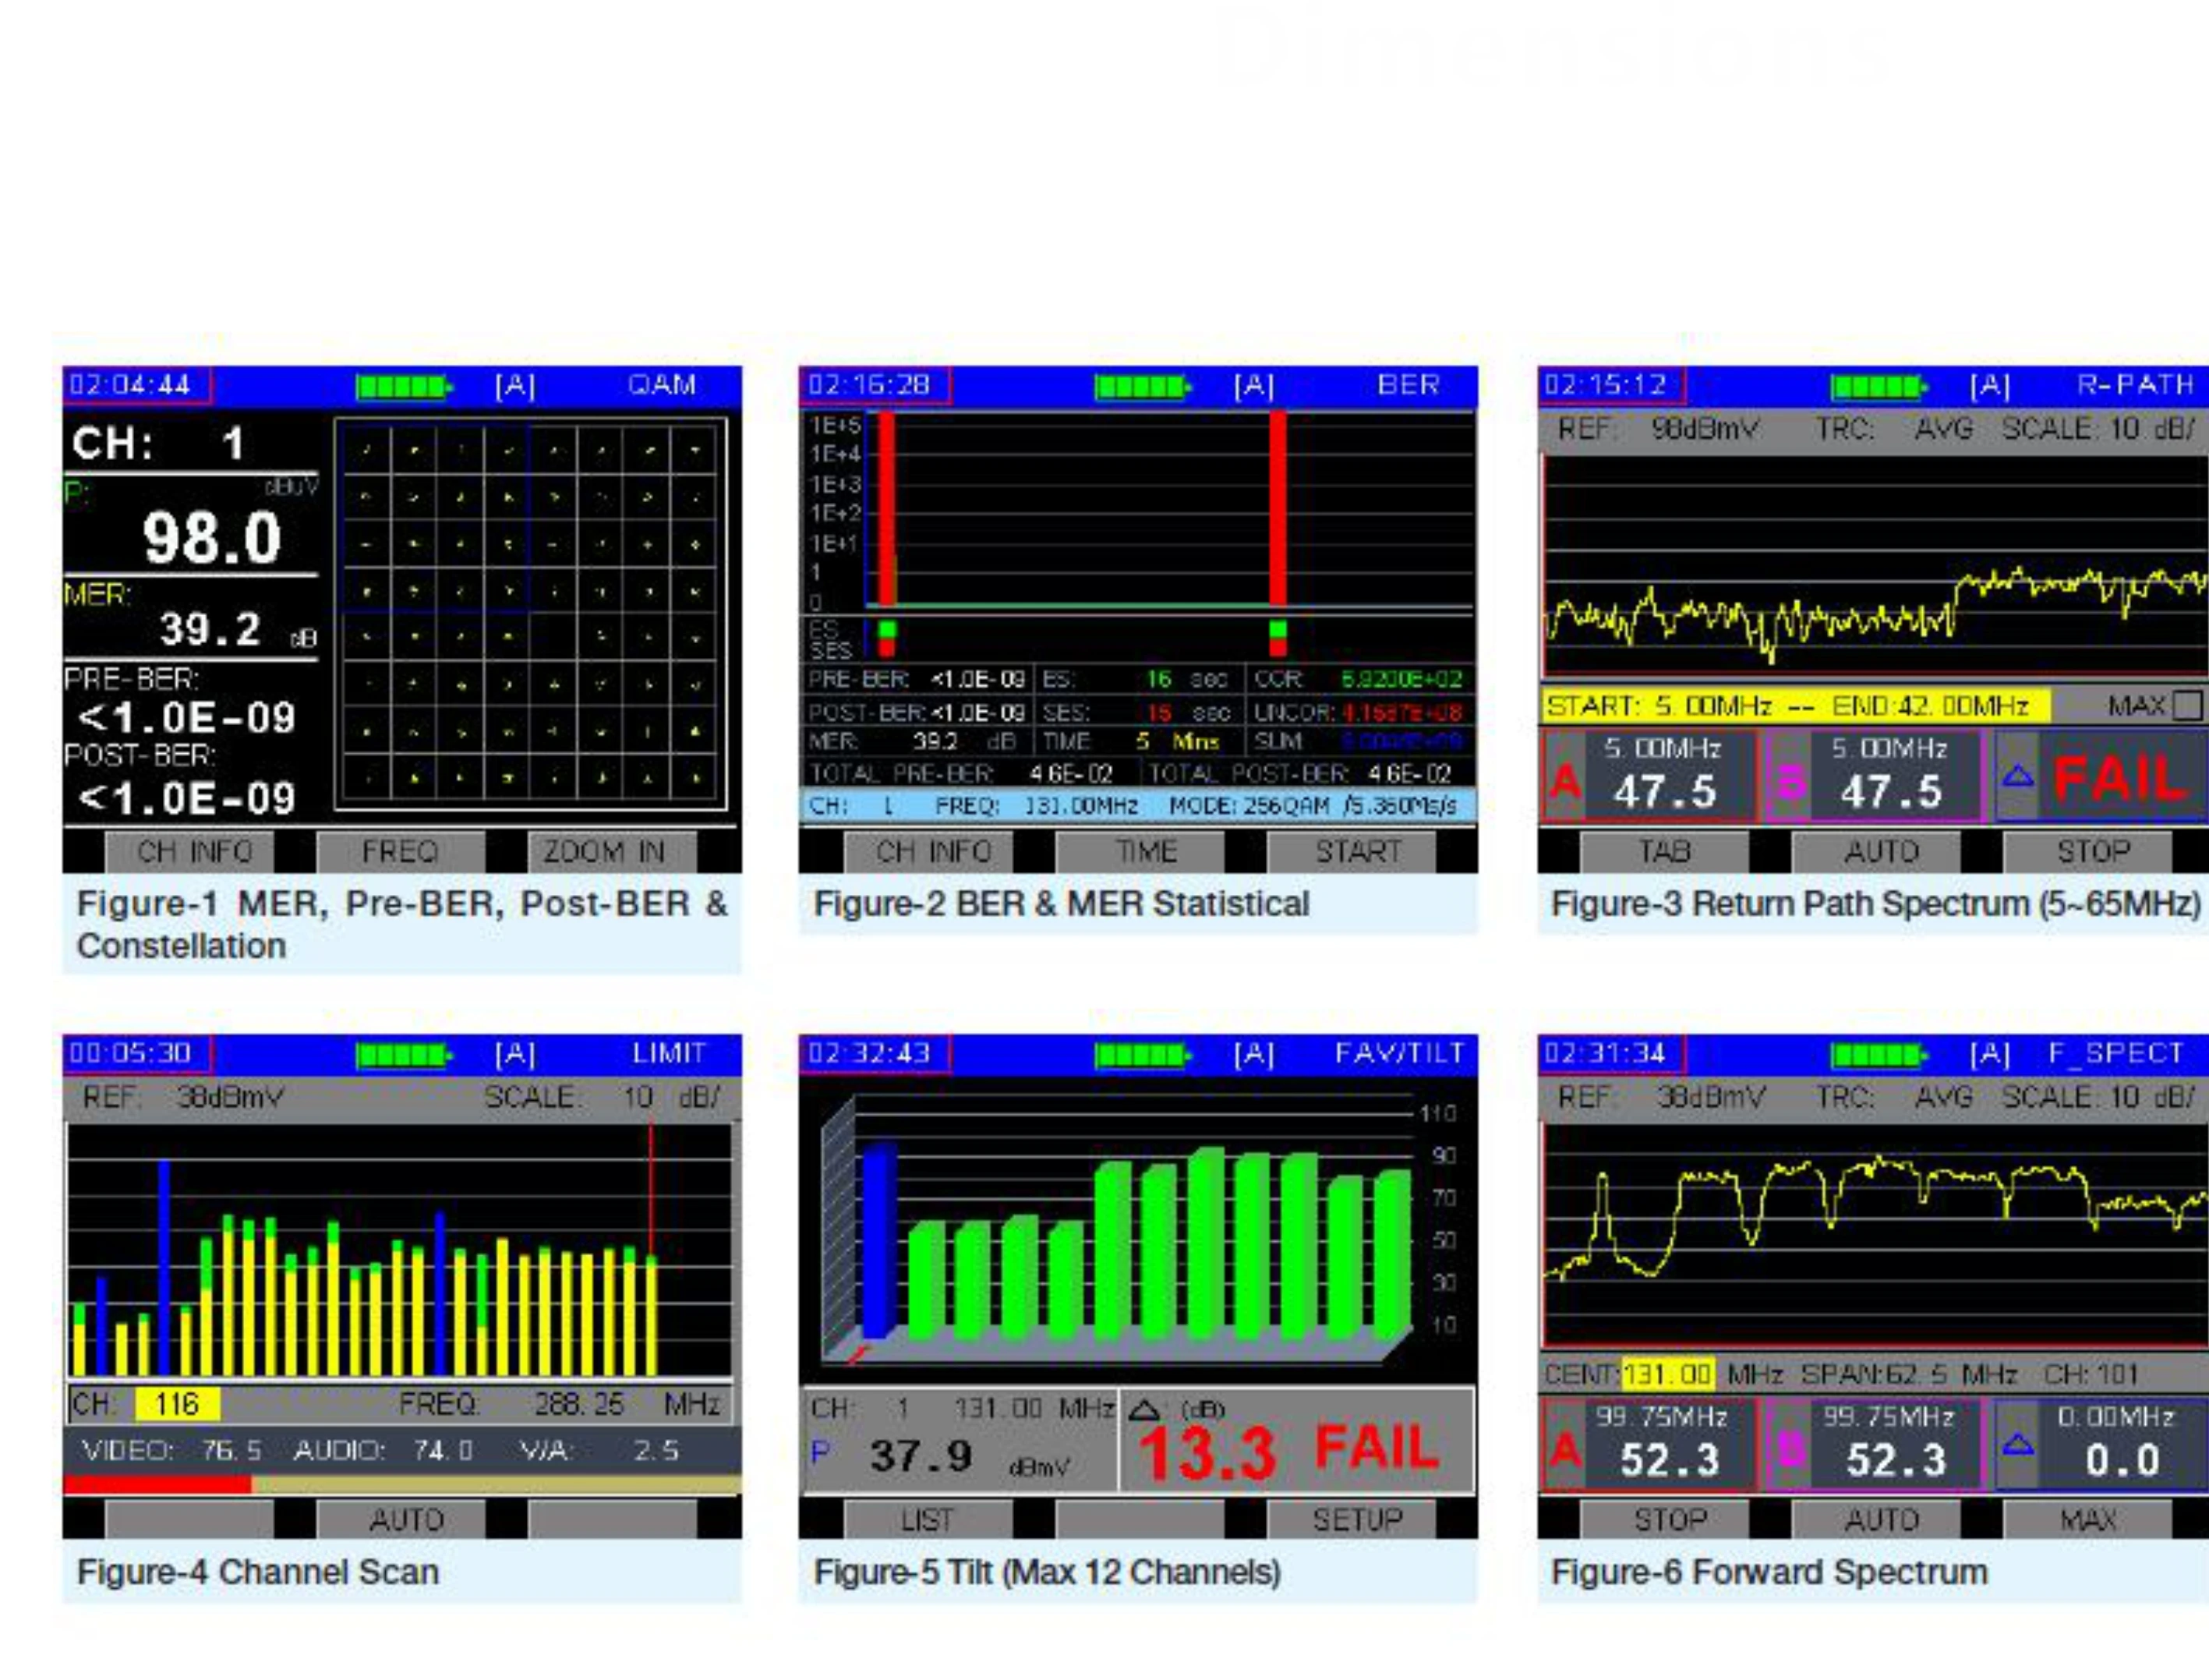Click the blue delta triangle beside FAIL in R-PATH
The width and height of the screenshot is (2209, 1680).
(2017, 776)
